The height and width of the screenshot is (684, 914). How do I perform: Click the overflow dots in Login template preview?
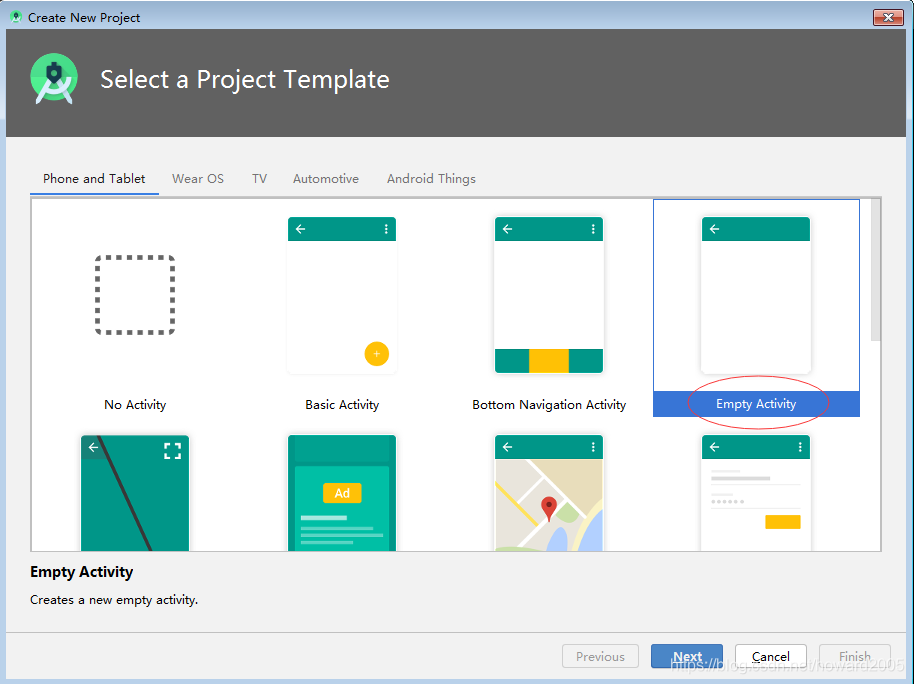coord(800,447)
